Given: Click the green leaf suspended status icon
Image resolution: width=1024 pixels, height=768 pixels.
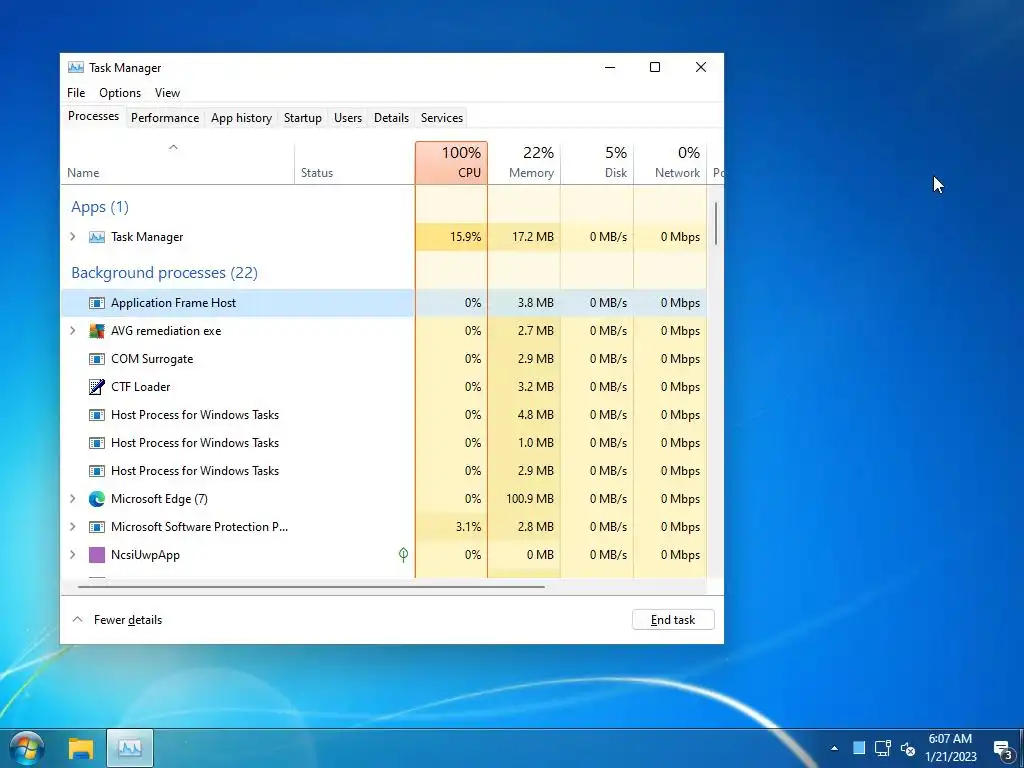Looking at the screenshot, I should pos(404,554).
